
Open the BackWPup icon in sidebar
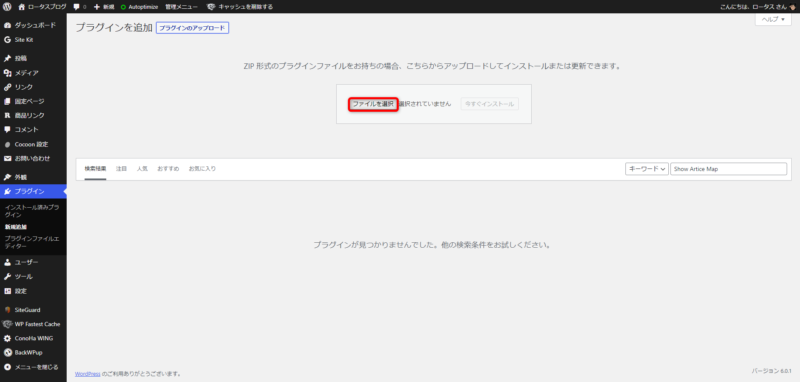[x=7, y=352]
